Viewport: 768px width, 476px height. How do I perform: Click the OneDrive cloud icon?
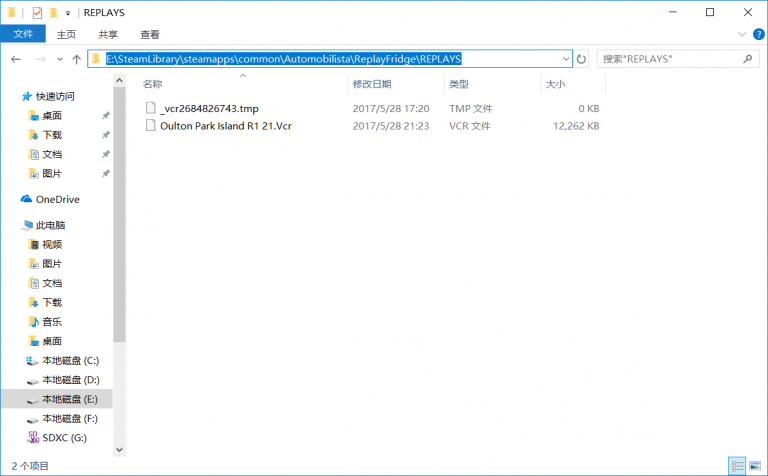point(26,199)
